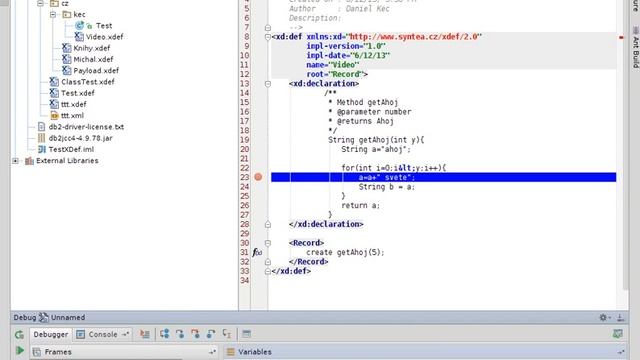640x360 pixels.
Task: Open Video.xdef in project tree
Action: (104, 37)
